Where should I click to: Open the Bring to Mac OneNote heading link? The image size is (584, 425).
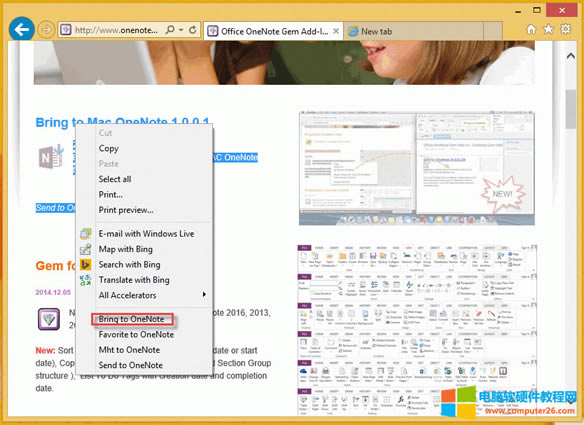click(122, 122)
